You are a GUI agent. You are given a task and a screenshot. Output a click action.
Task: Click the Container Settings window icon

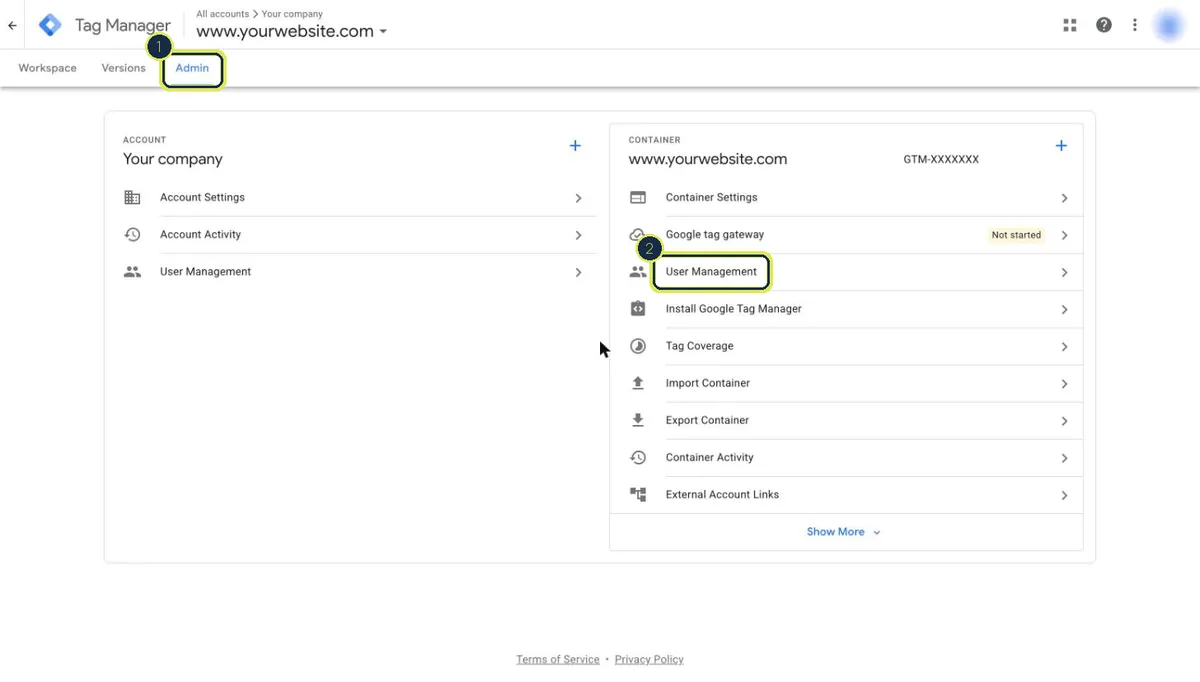pyautogui.click(x=638, y=197)
